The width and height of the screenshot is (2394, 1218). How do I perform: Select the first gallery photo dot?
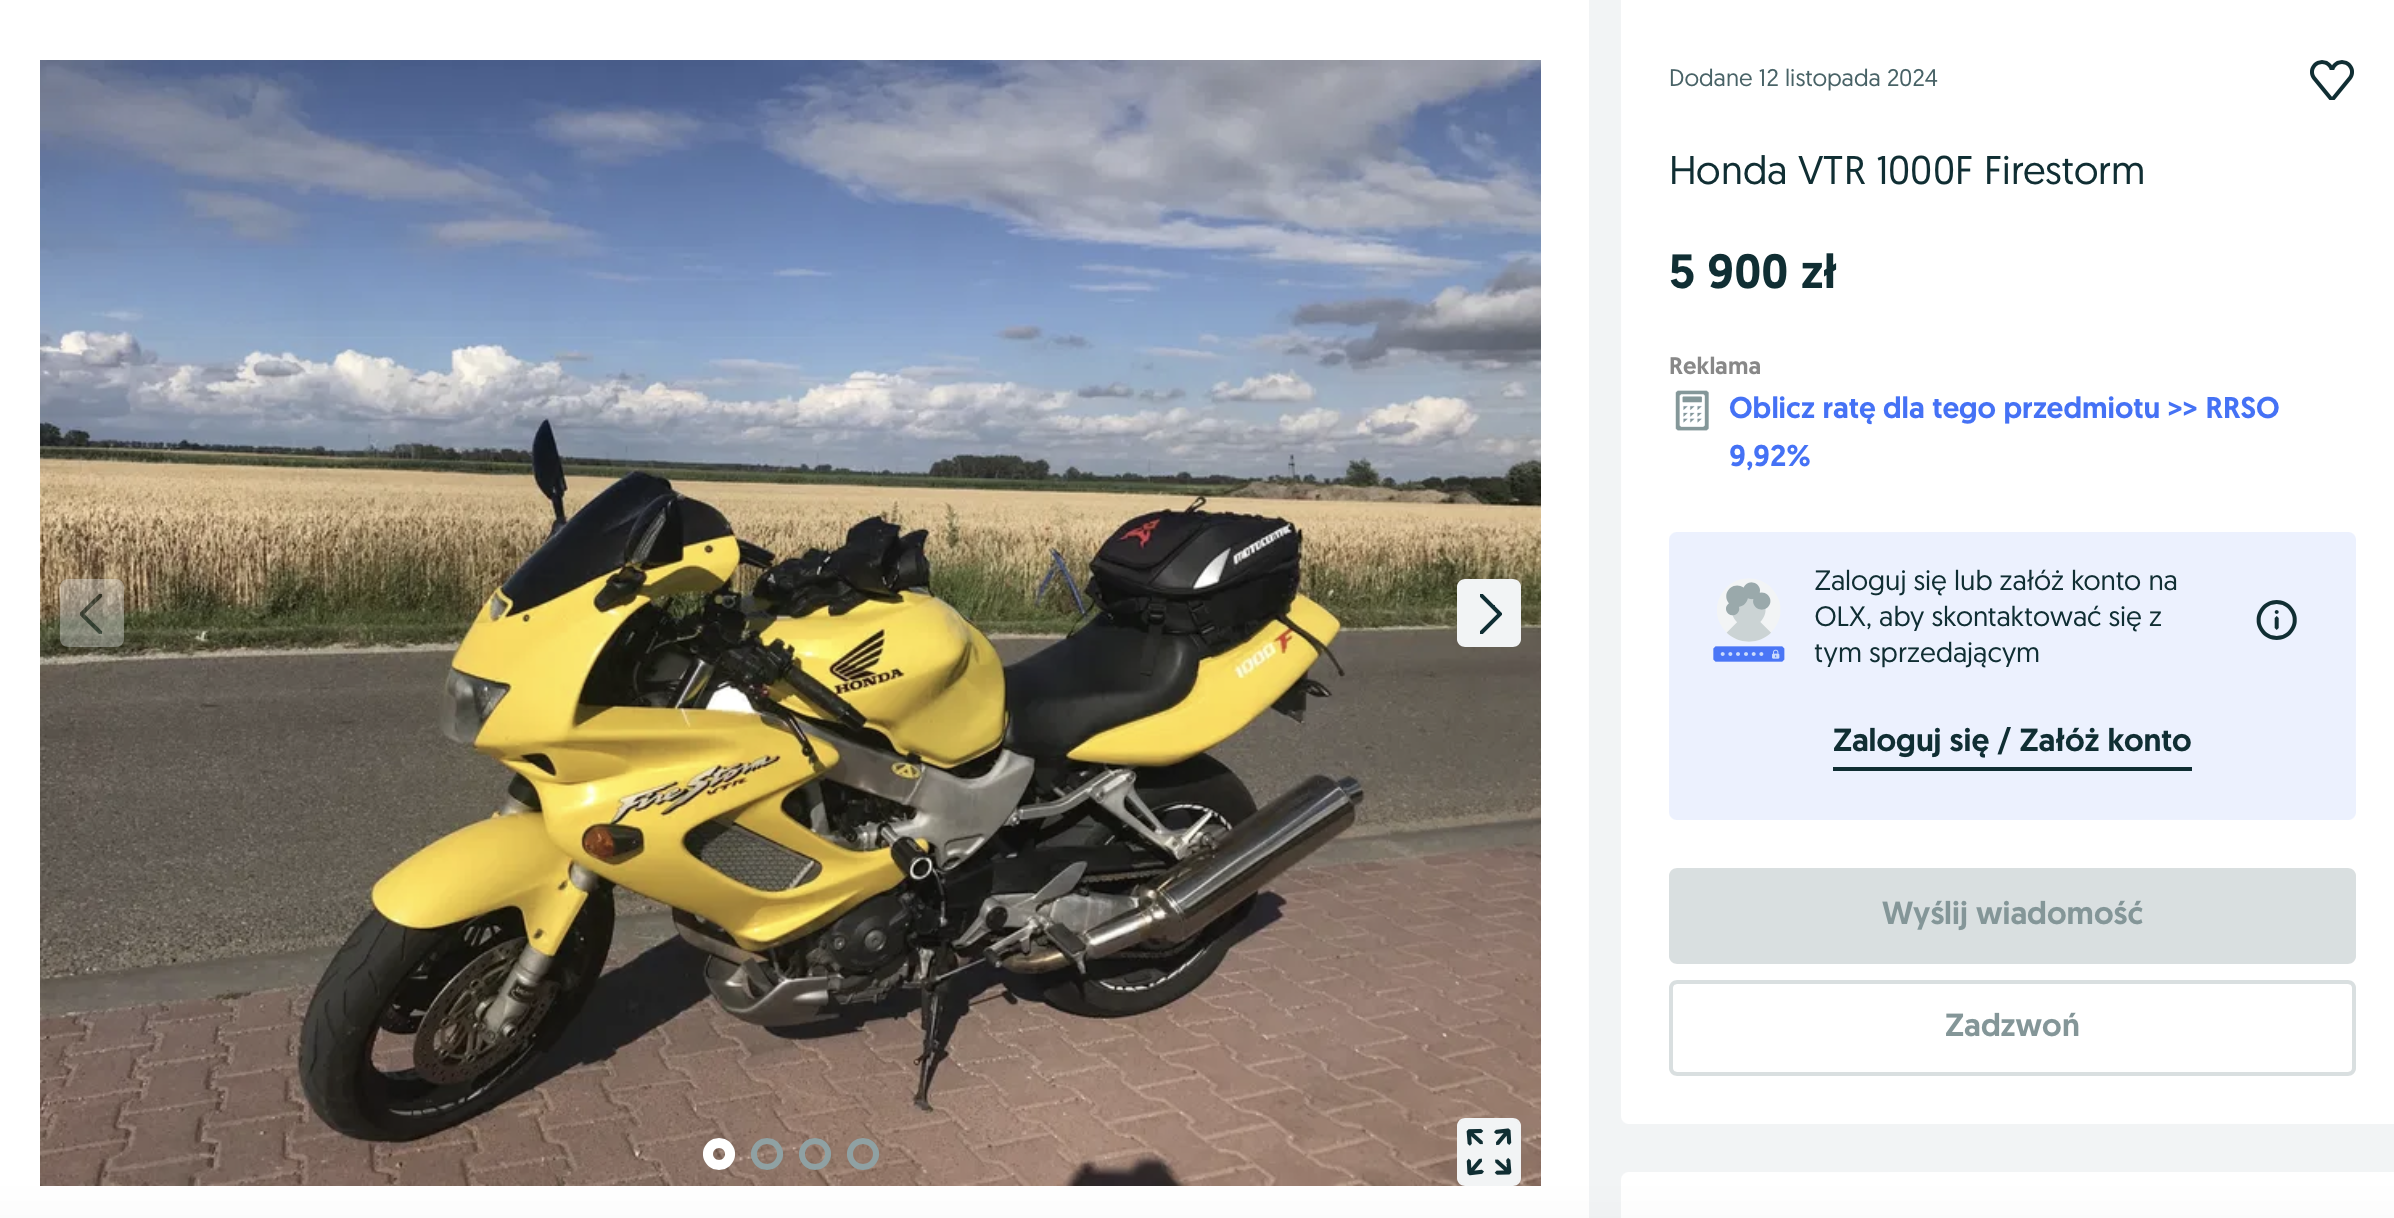pyautogui.click(x=718, y=1154)
